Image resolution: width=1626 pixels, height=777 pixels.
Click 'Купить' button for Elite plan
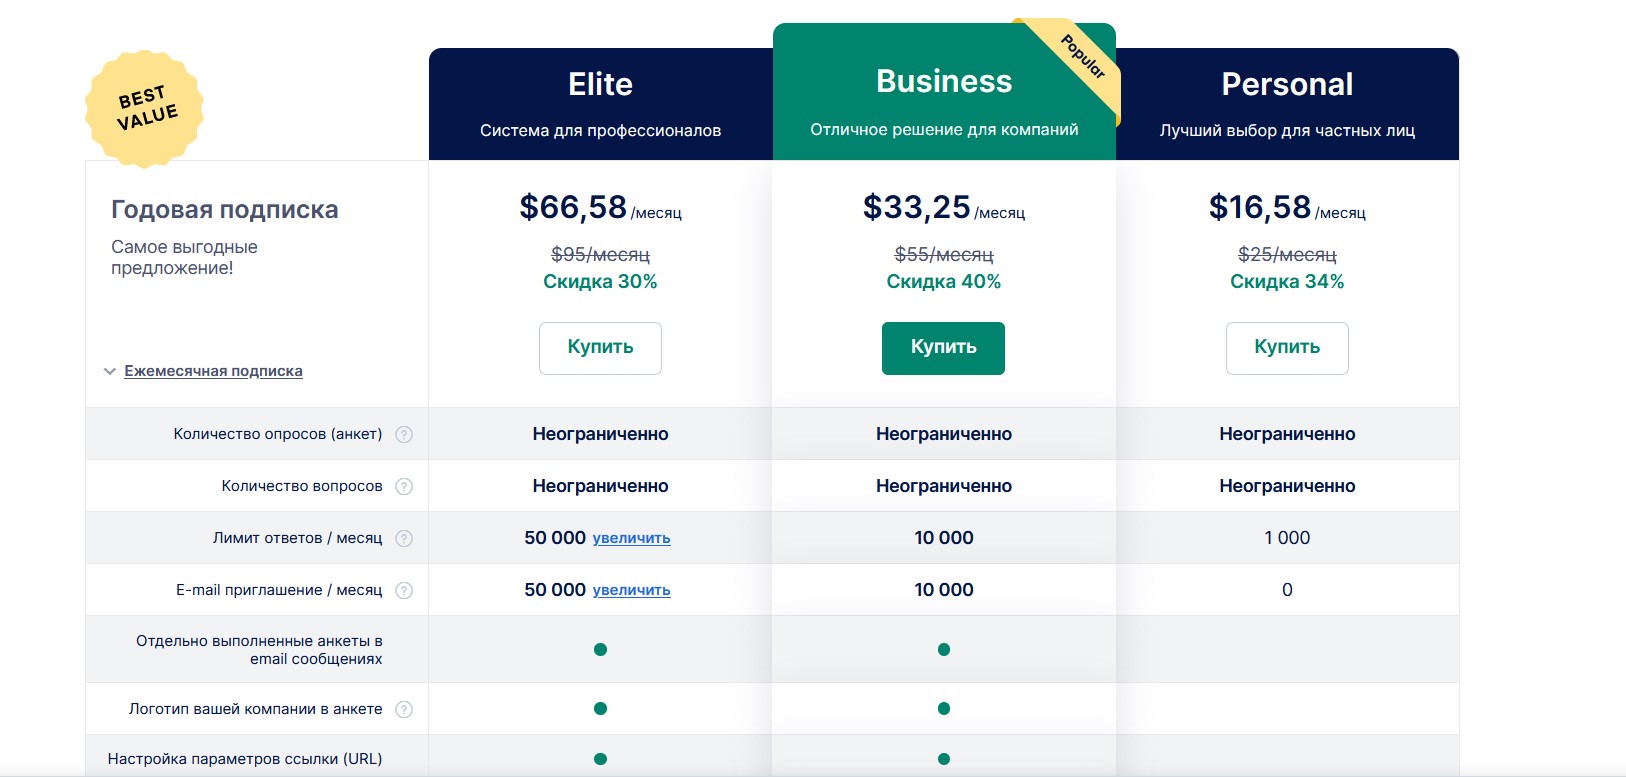[x=600, y=348]
